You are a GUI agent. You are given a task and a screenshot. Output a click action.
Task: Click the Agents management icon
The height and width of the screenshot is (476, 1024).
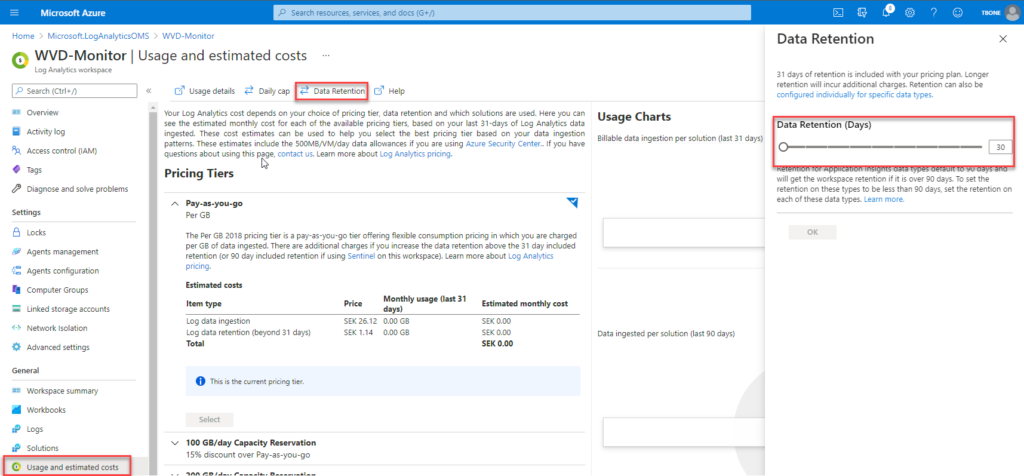(17, 251)
